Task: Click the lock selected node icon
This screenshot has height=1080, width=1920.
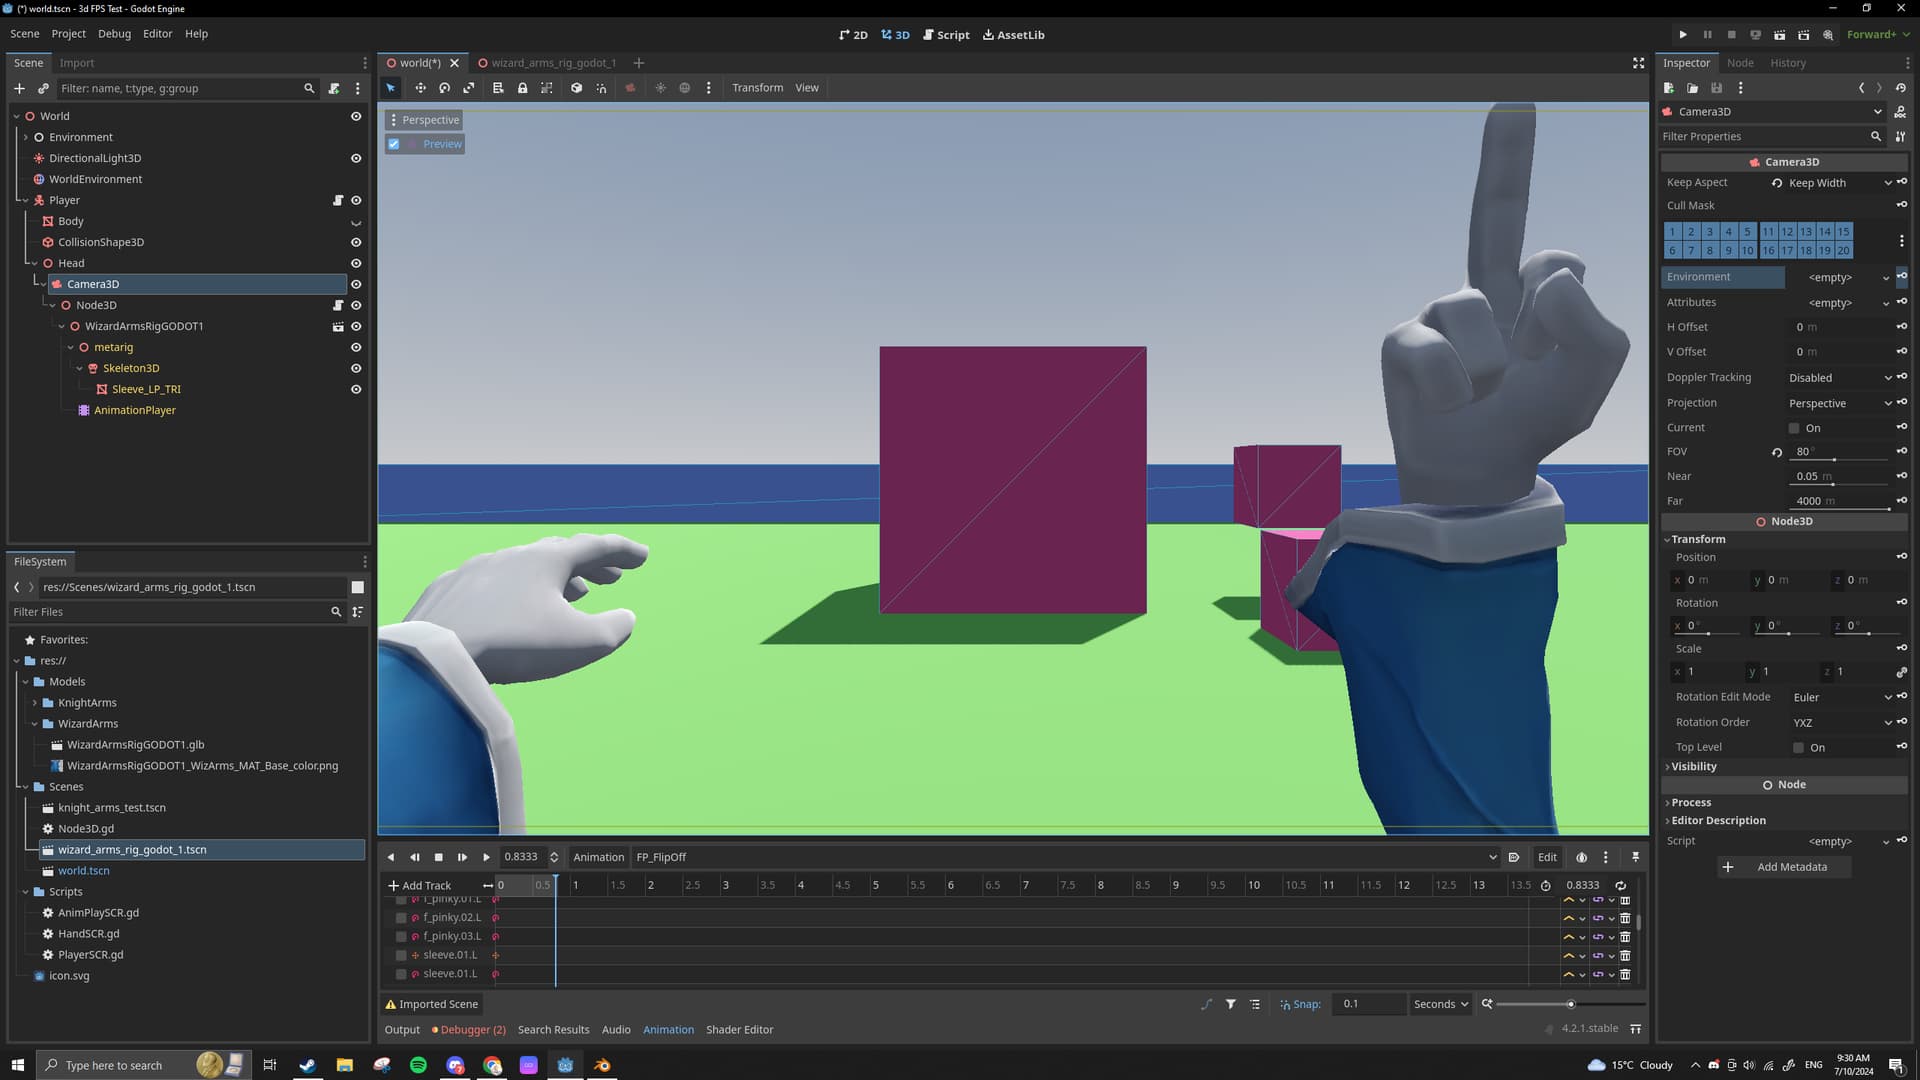Action: point(522,88)
